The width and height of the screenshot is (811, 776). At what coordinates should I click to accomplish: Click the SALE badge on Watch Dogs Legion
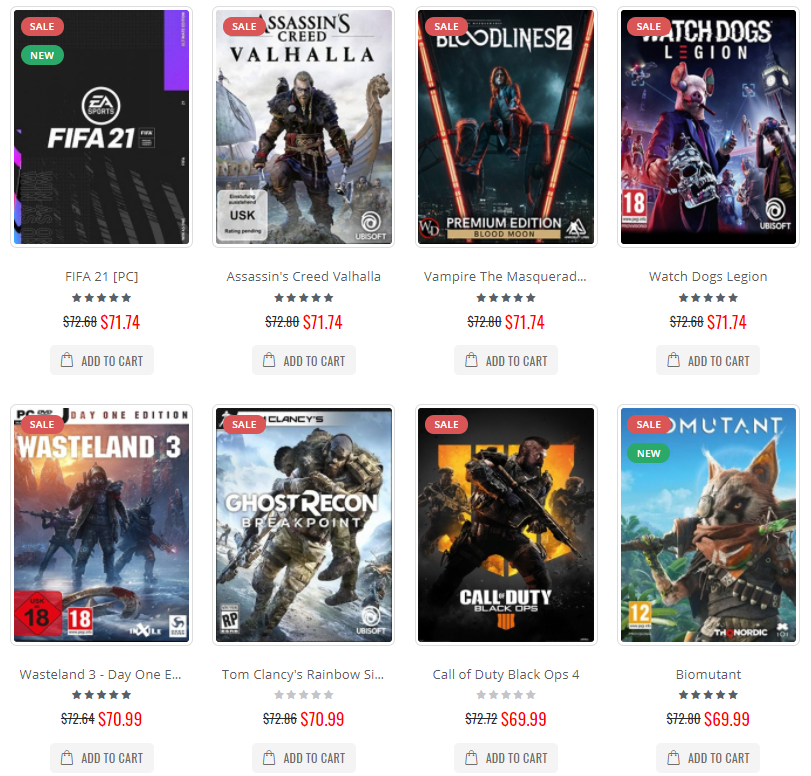point(649,26)
